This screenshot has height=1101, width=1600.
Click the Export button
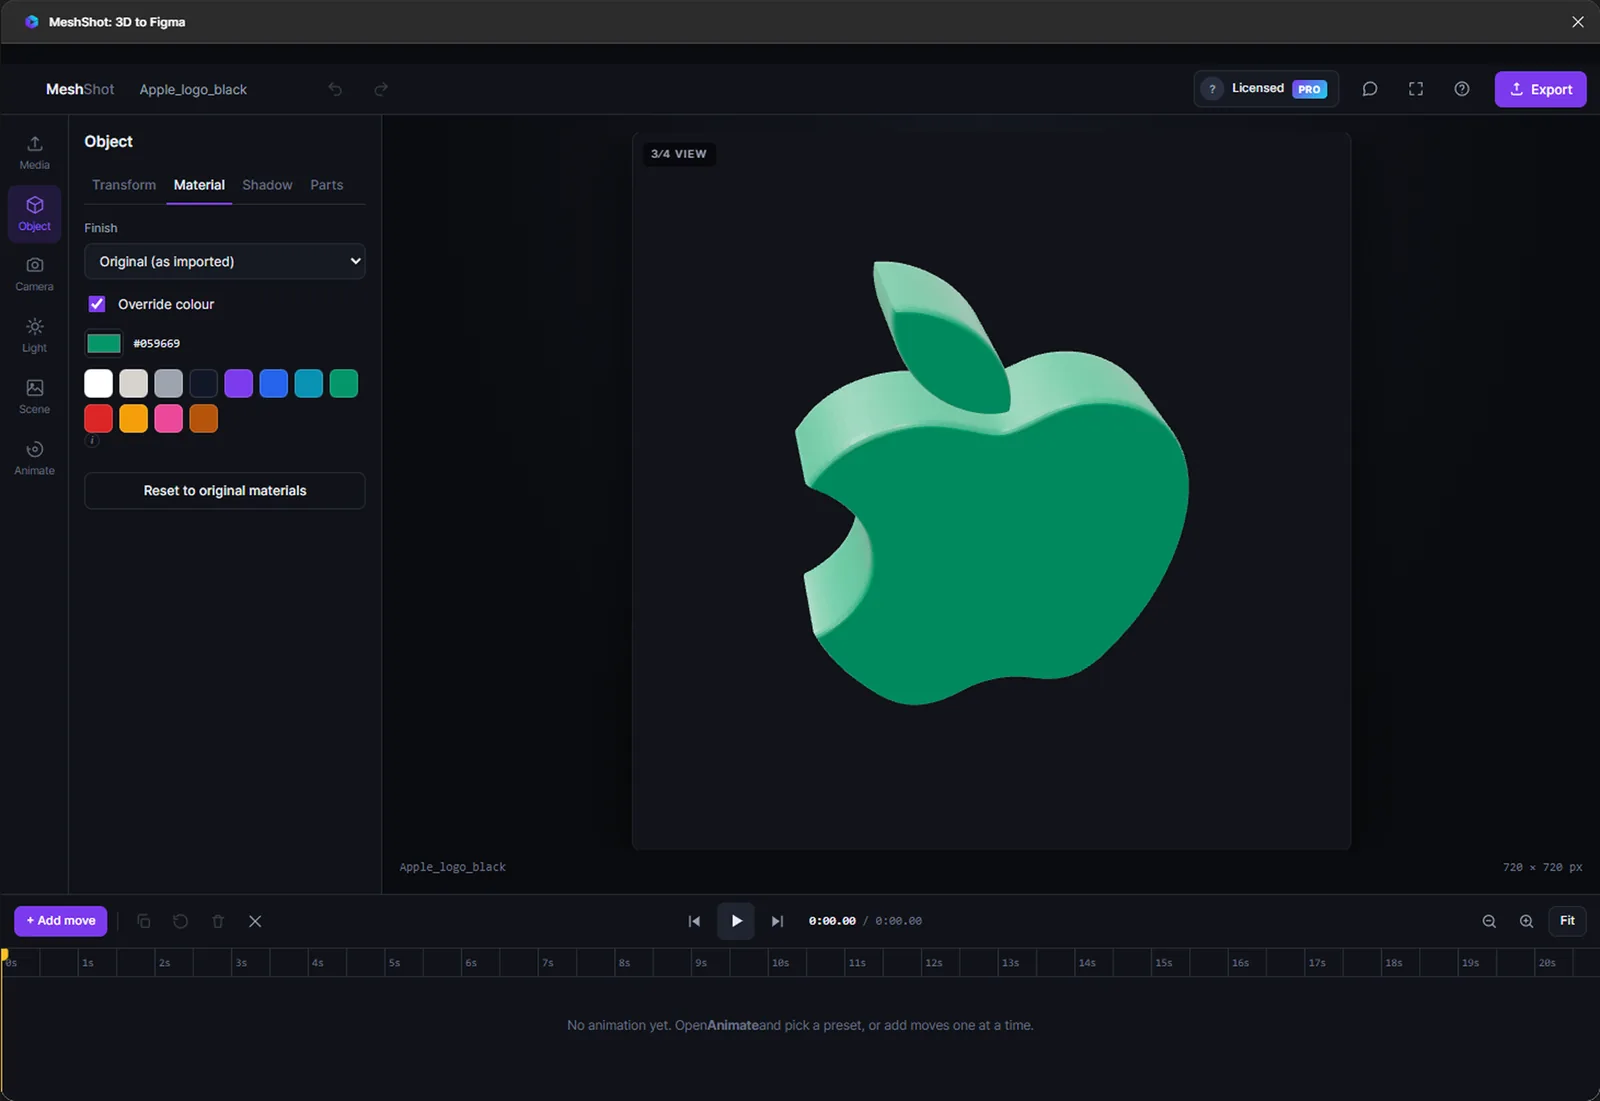pos(1540,89)
